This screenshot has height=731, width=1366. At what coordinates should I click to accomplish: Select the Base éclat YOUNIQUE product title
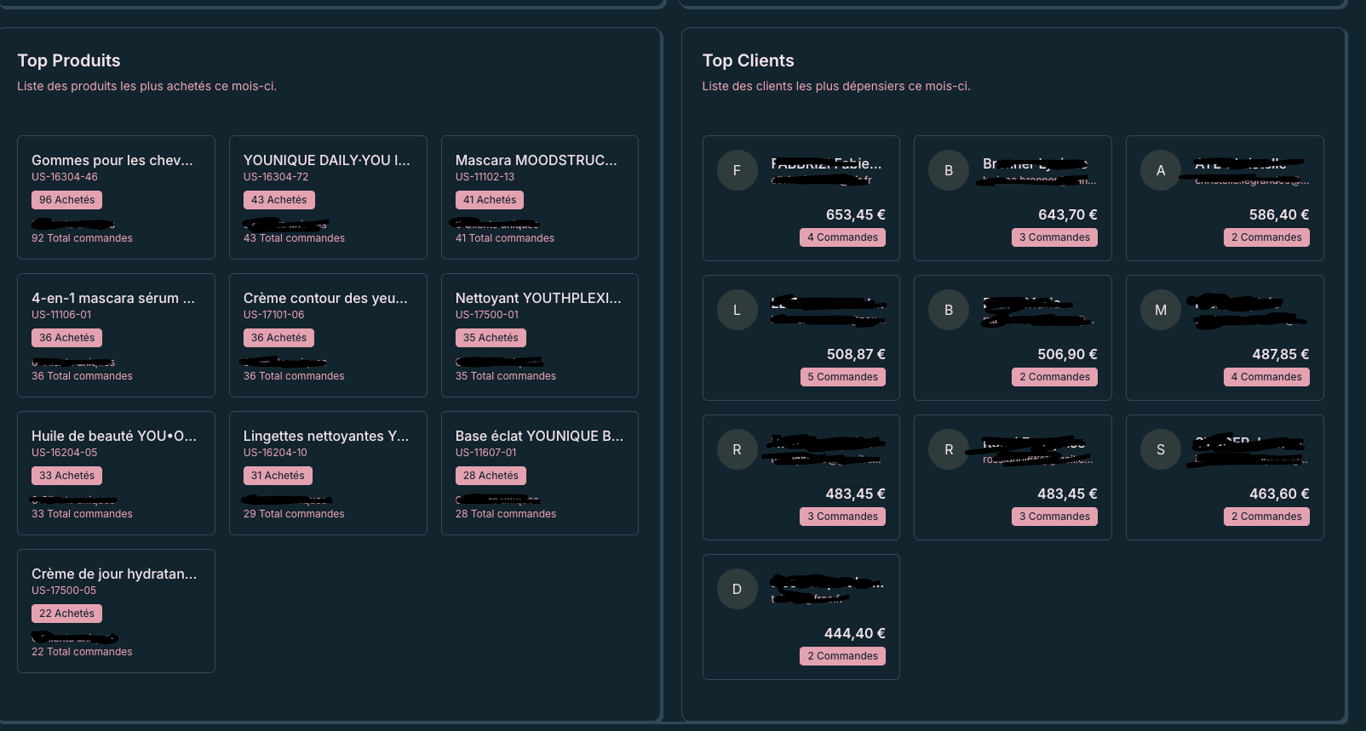click(539, 436)
